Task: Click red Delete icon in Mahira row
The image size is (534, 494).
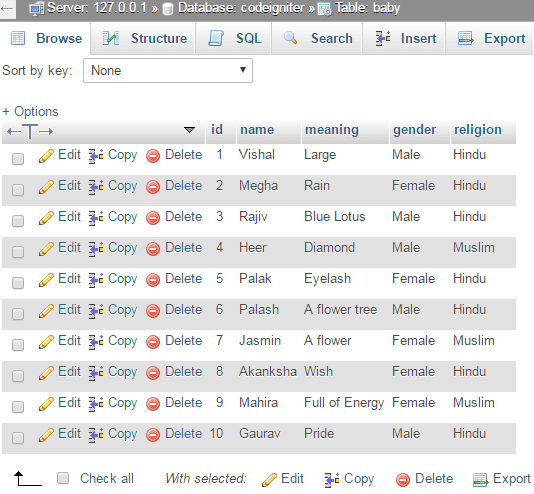Action: pyautogui.click(x=153, y=404)
